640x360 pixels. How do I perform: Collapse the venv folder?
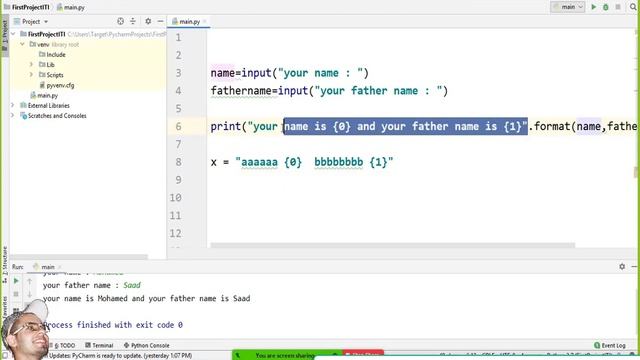pos(22,44)
